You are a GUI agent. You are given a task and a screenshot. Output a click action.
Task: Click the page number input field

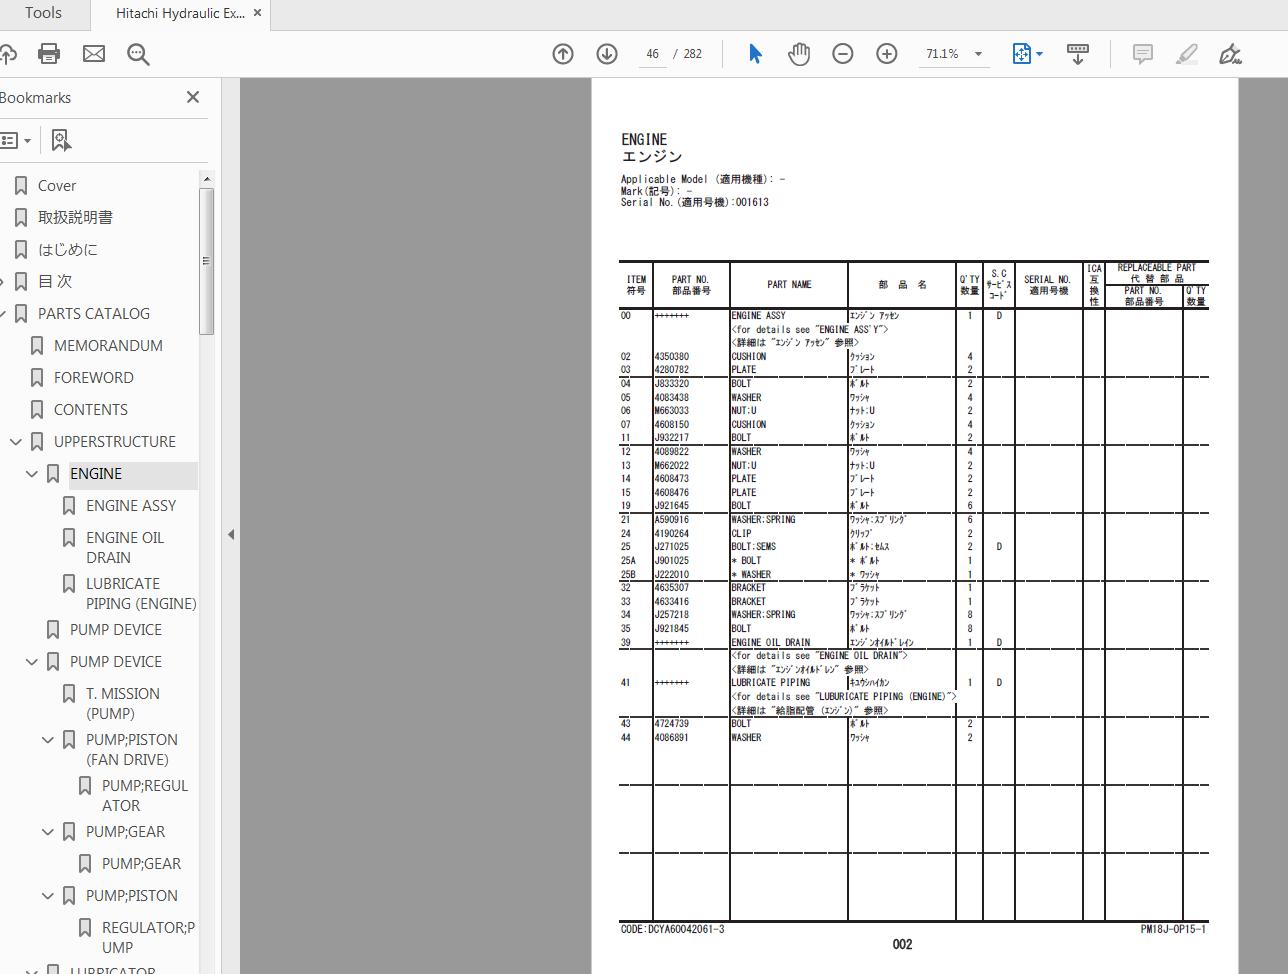pyautogui.click(x=652, y=54)
